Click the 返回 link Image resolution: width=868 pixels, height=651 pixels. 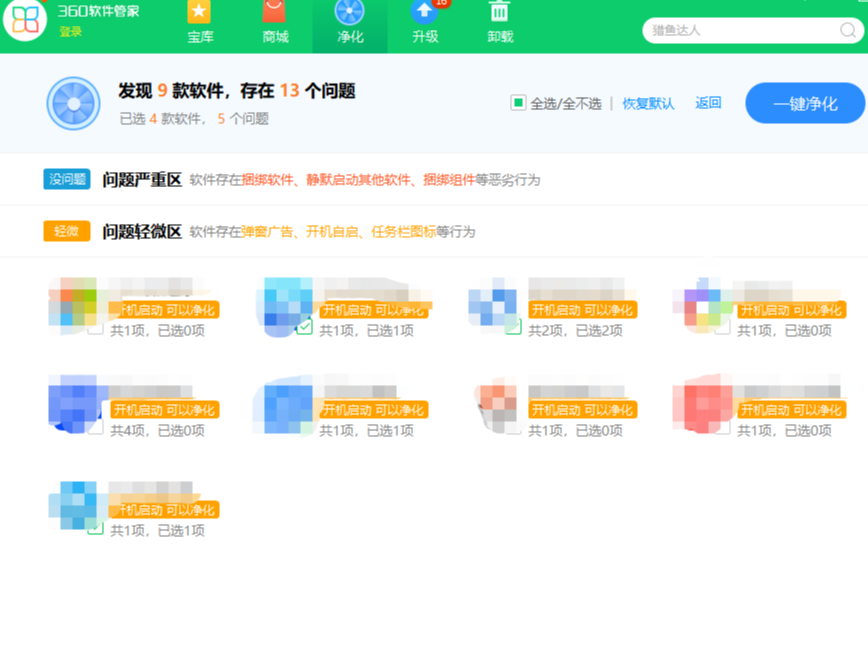[x=708, y=103]
